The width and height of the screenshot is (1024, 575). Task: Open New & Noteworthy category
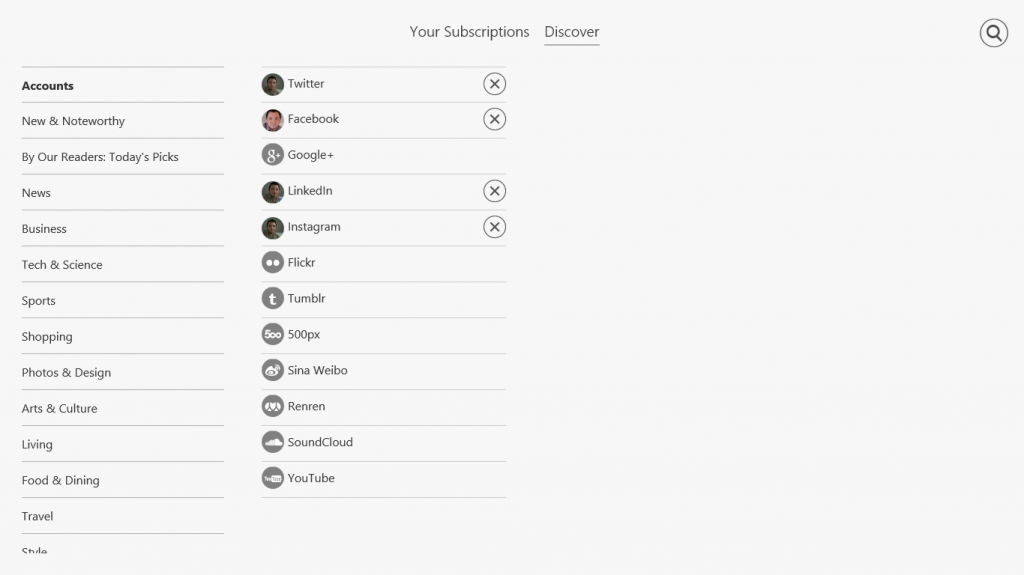click(73, 121)
